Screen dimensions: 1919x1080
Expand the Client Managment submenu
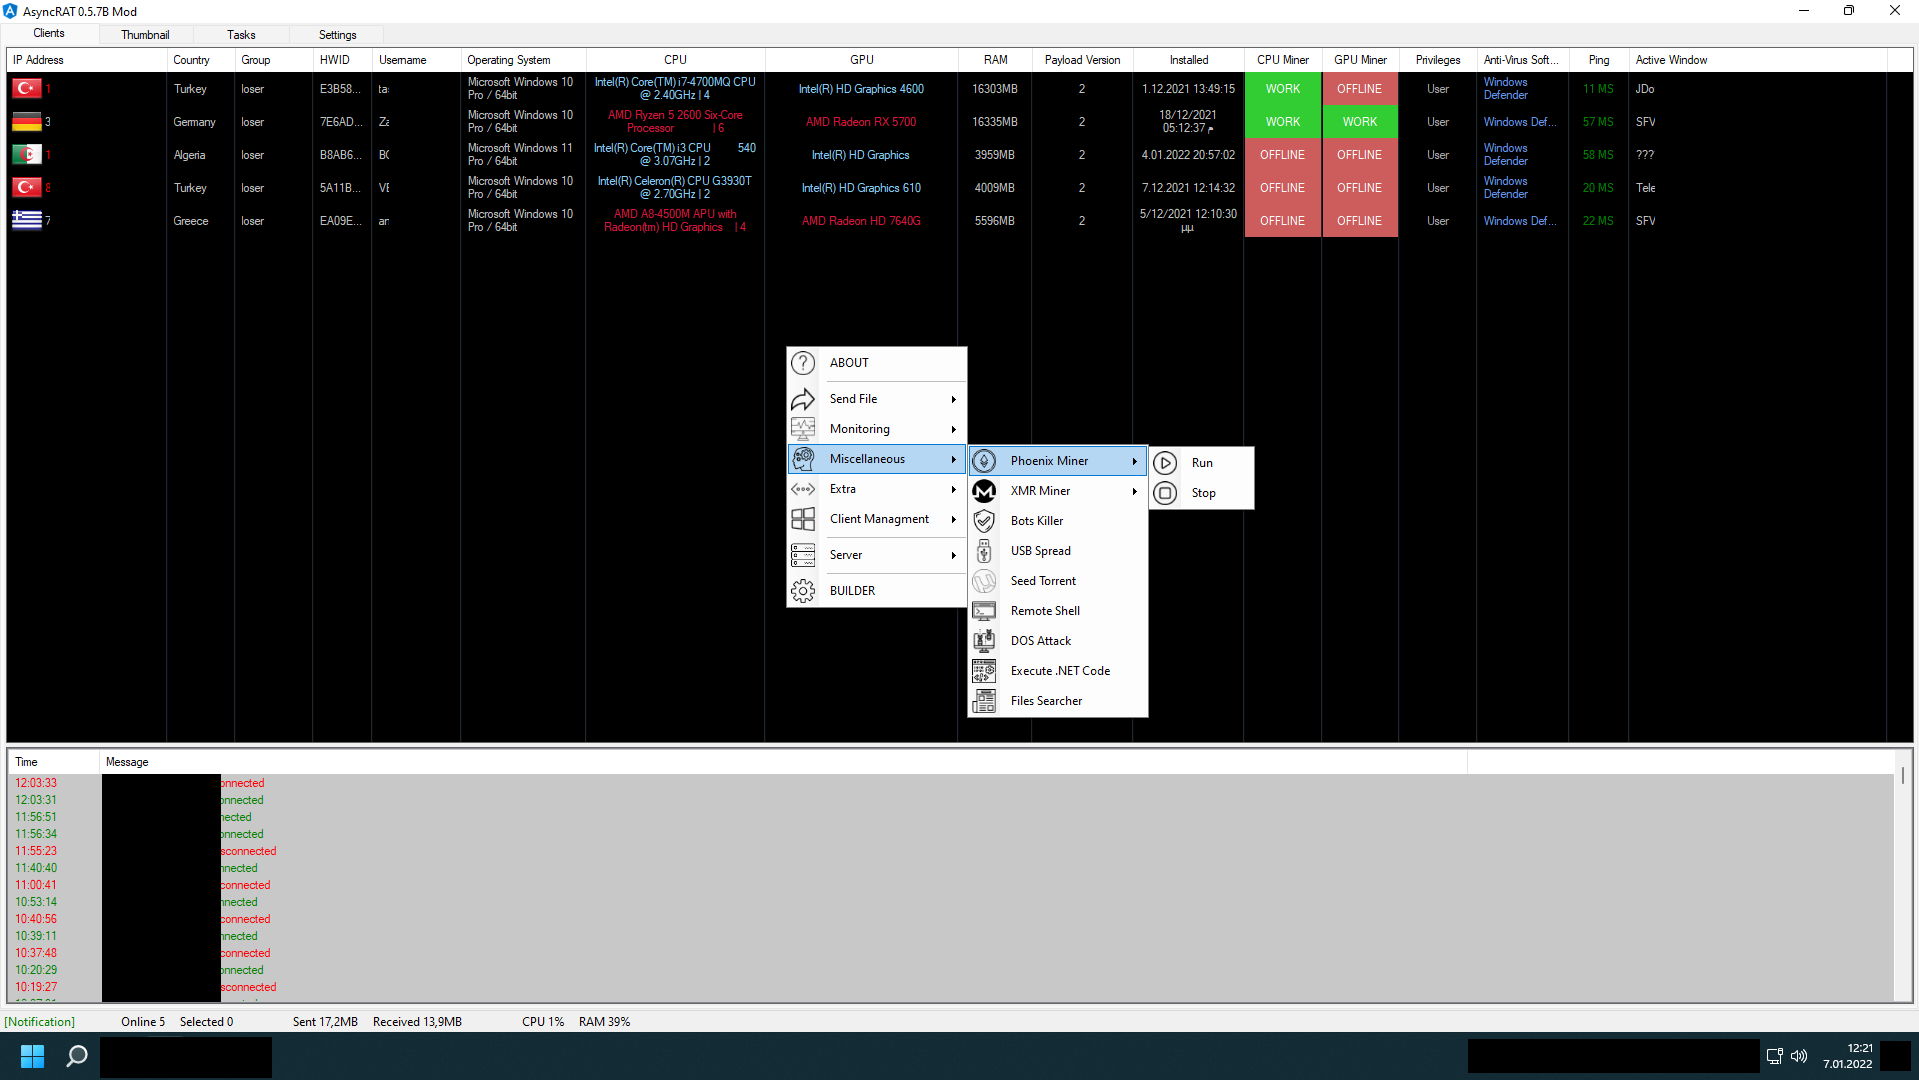click(877, 519)
